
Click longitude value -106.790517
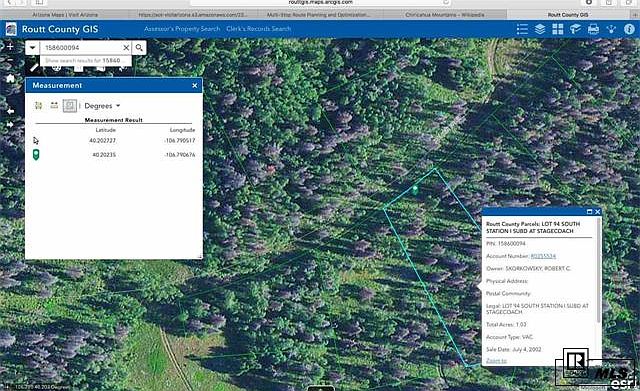[x=180, y=140]
